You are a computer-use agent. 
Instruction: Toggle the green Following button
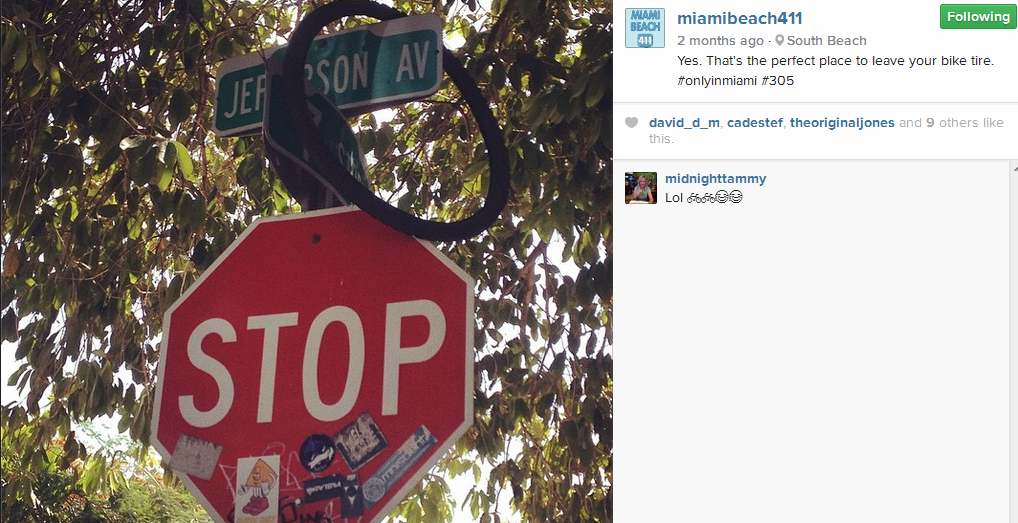coord(978,17)
